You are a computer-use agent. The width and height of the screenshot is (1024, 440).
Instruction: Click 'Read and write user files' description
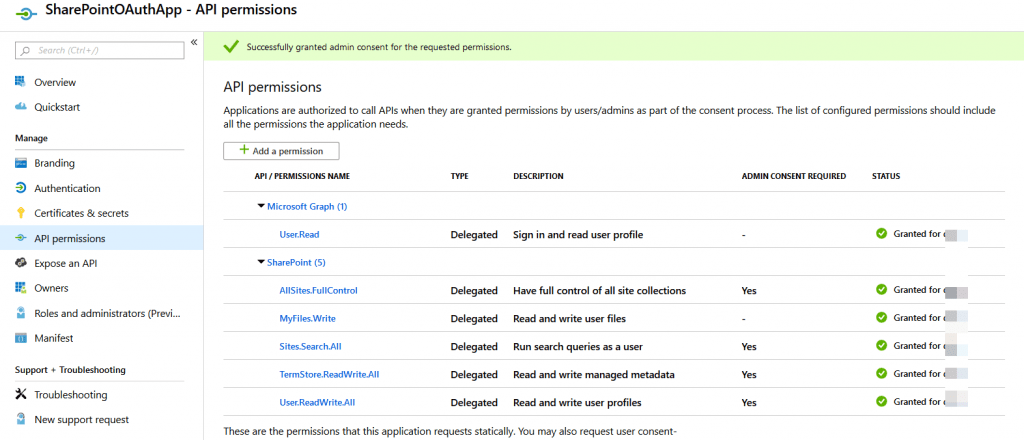569,319
